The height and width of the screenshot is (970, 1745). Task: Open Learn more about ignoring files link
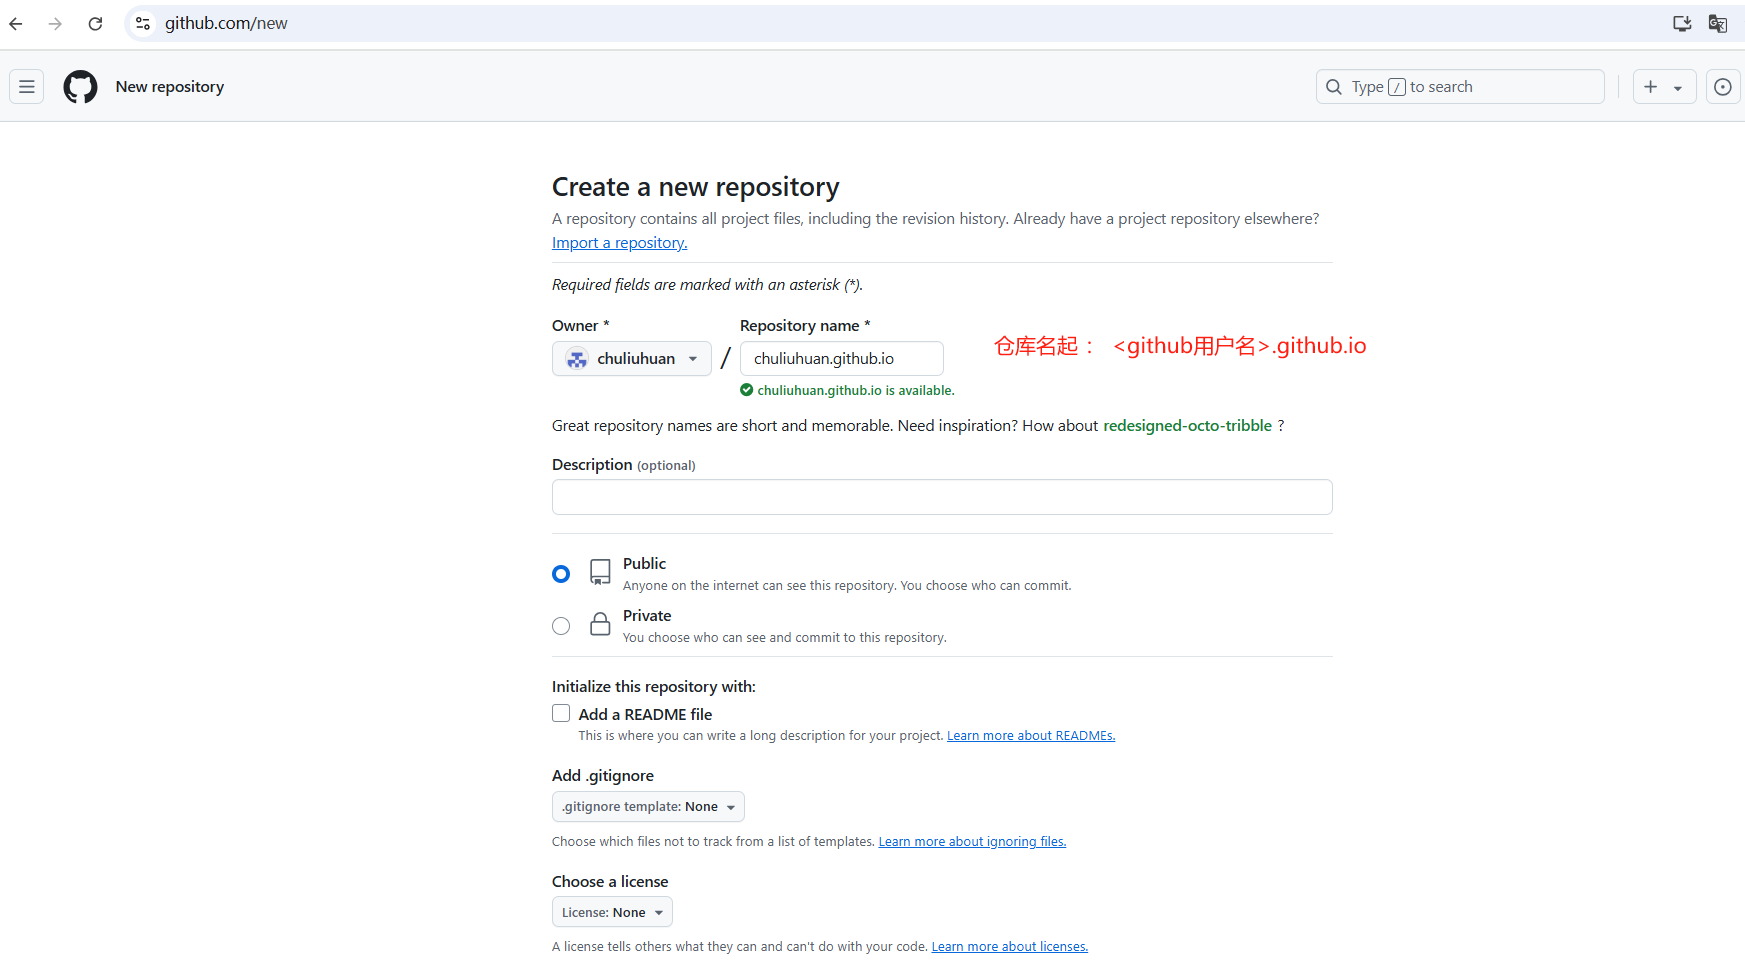point(972,842)
